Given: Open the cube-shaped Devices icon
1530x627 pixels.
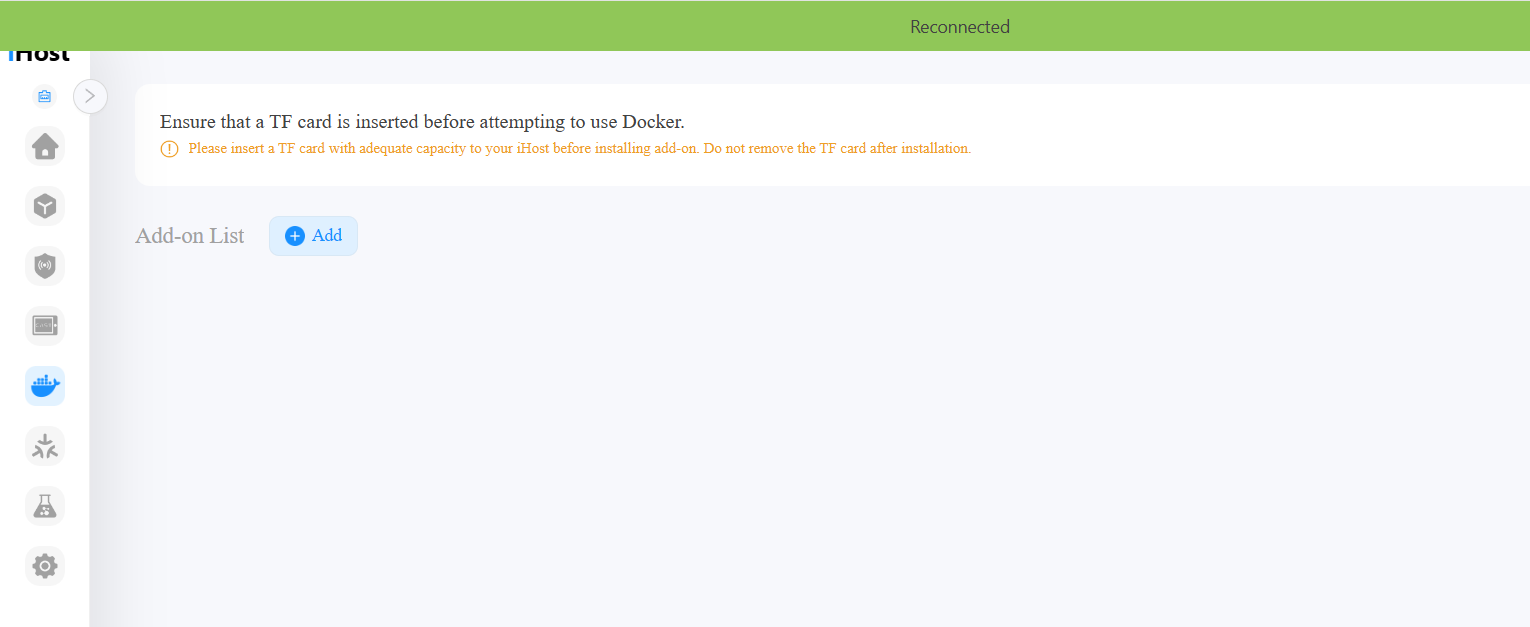Looking at the screenshot, I should pos(45,206).
